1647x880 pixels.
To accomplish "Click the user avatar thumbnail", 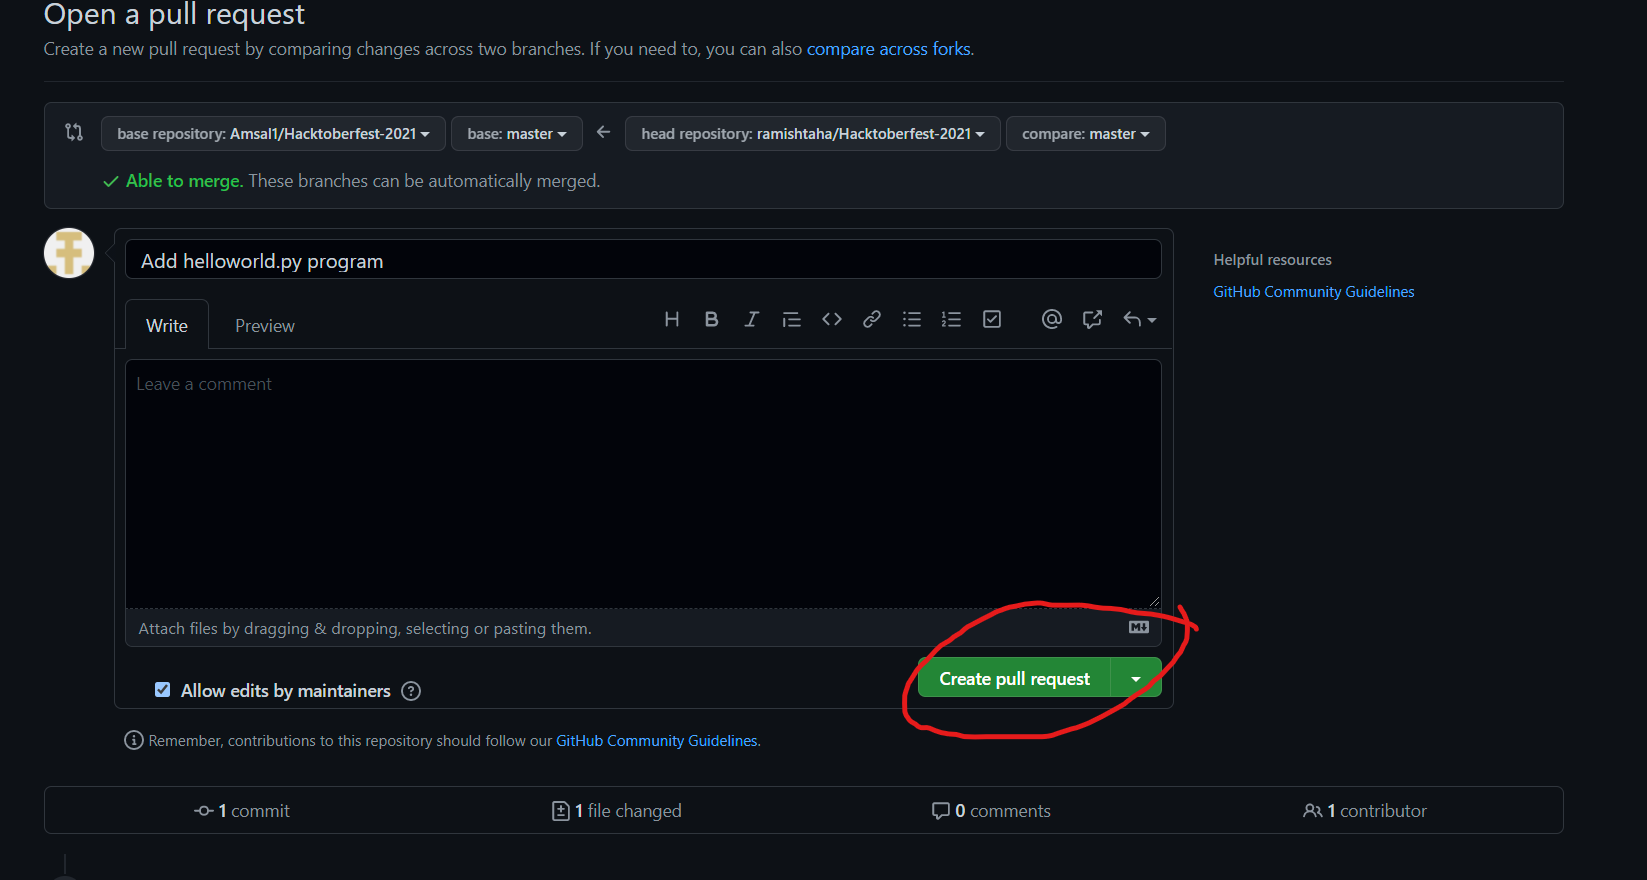I will point(69,253).
